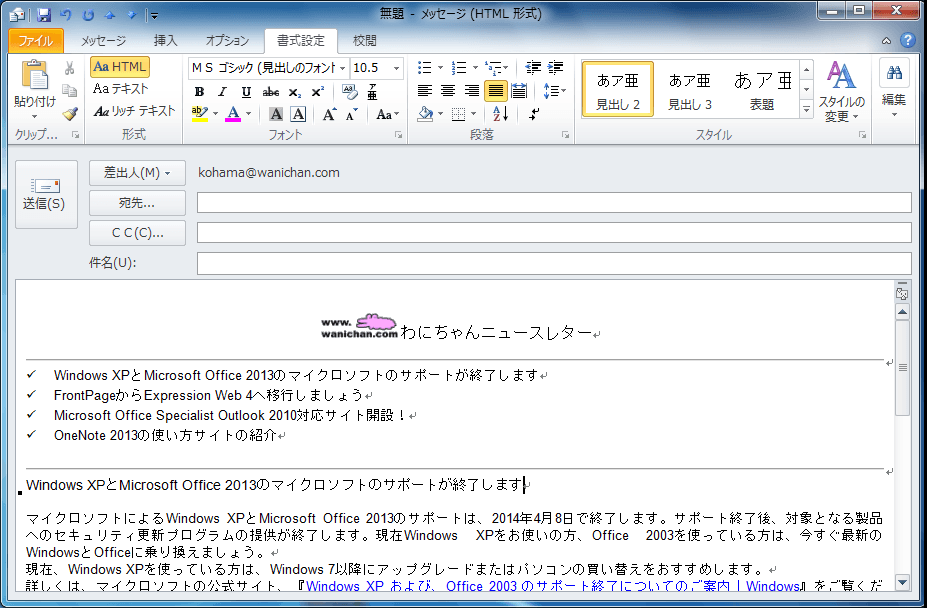
Task: Select the リッチ テキスト format button
Action: pyautogui.click(x=134, y=111)
